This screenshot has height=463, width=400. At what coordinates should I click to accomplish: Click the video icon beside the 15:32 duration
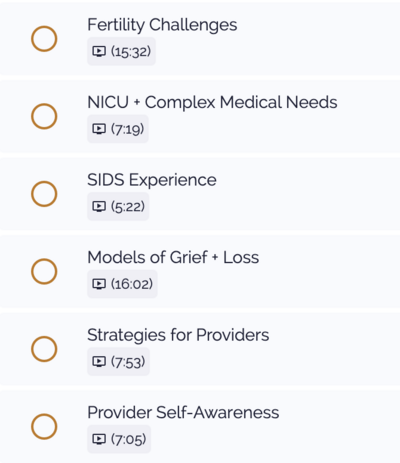click(99, 51)
